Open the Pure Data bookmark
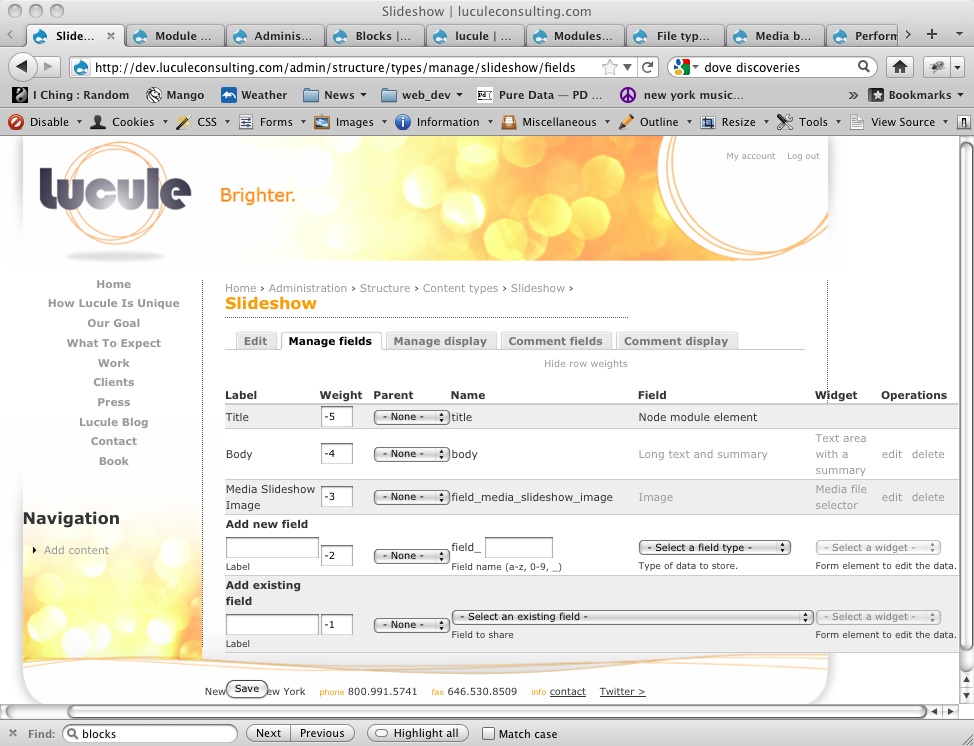 [539, 95]
